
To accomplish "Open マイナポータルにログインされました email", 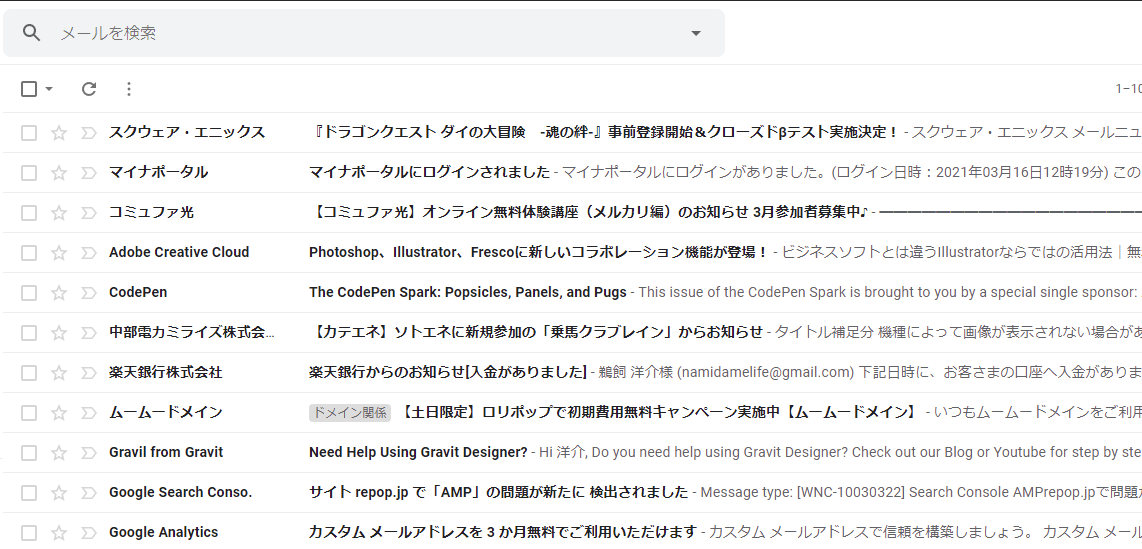I will click(429, 173).
